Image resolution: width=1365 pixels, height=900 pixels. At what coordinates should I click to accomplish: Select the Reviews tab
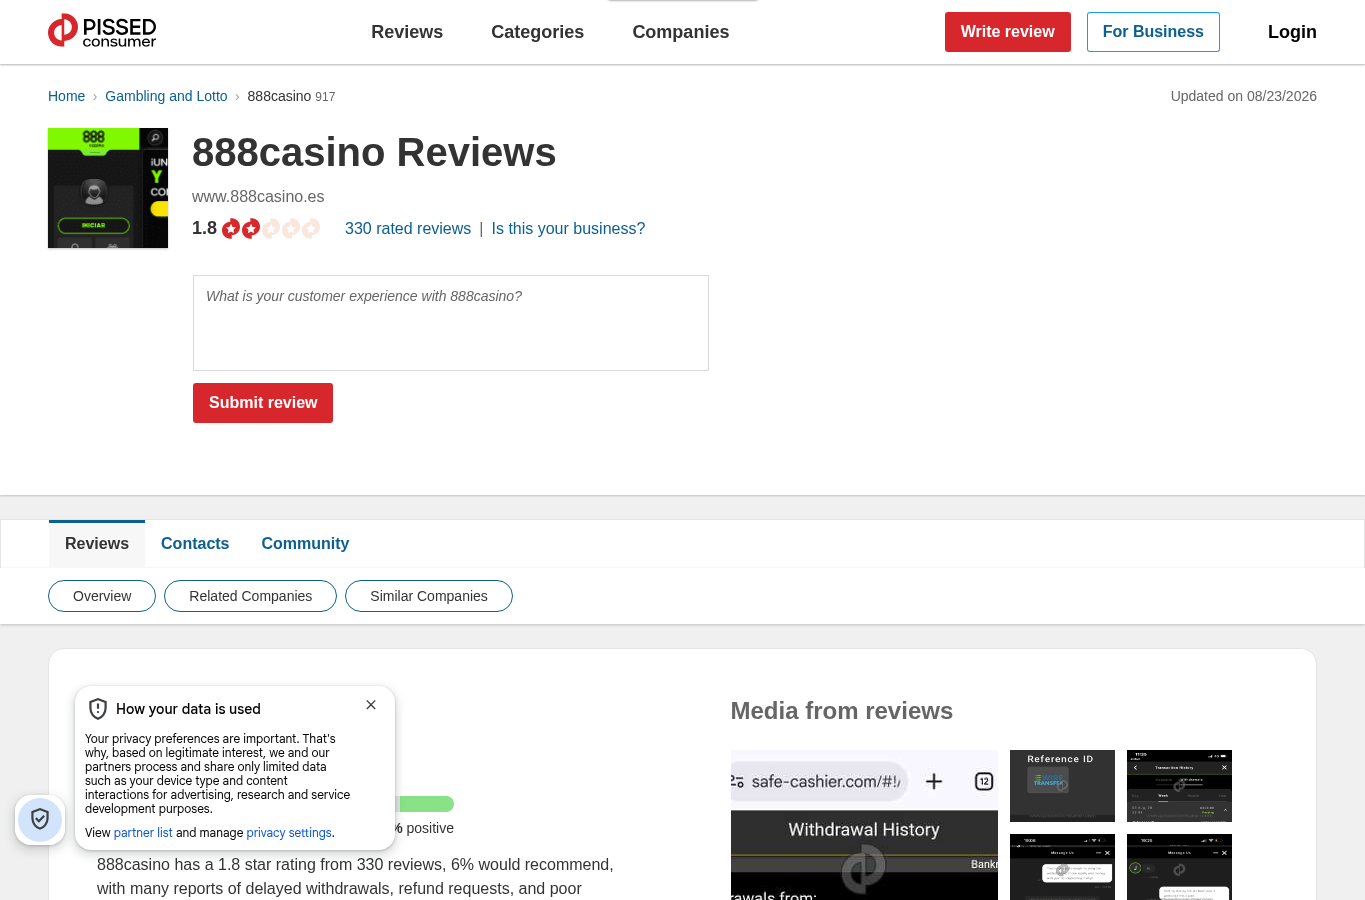click(97, 544)
